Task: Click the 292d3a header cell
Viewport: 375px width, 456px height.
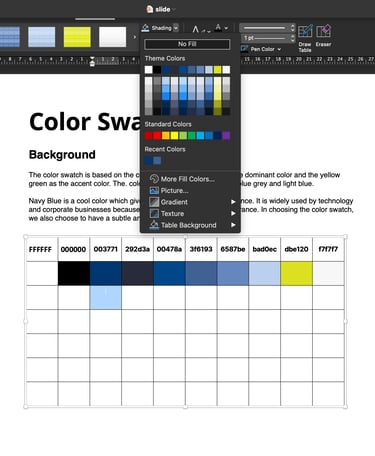Action: pos(137,249)
